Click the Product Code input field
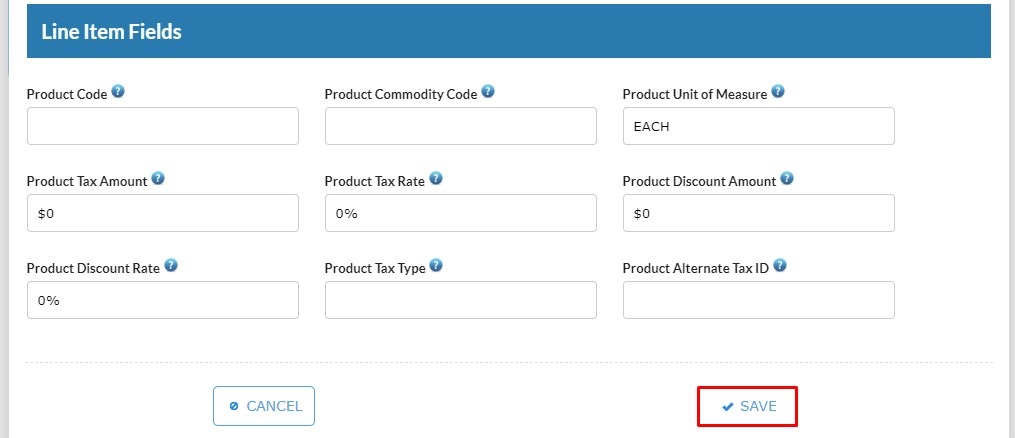Image resolution: width=1015 pixels, height=438 pixels. (163, 126)
